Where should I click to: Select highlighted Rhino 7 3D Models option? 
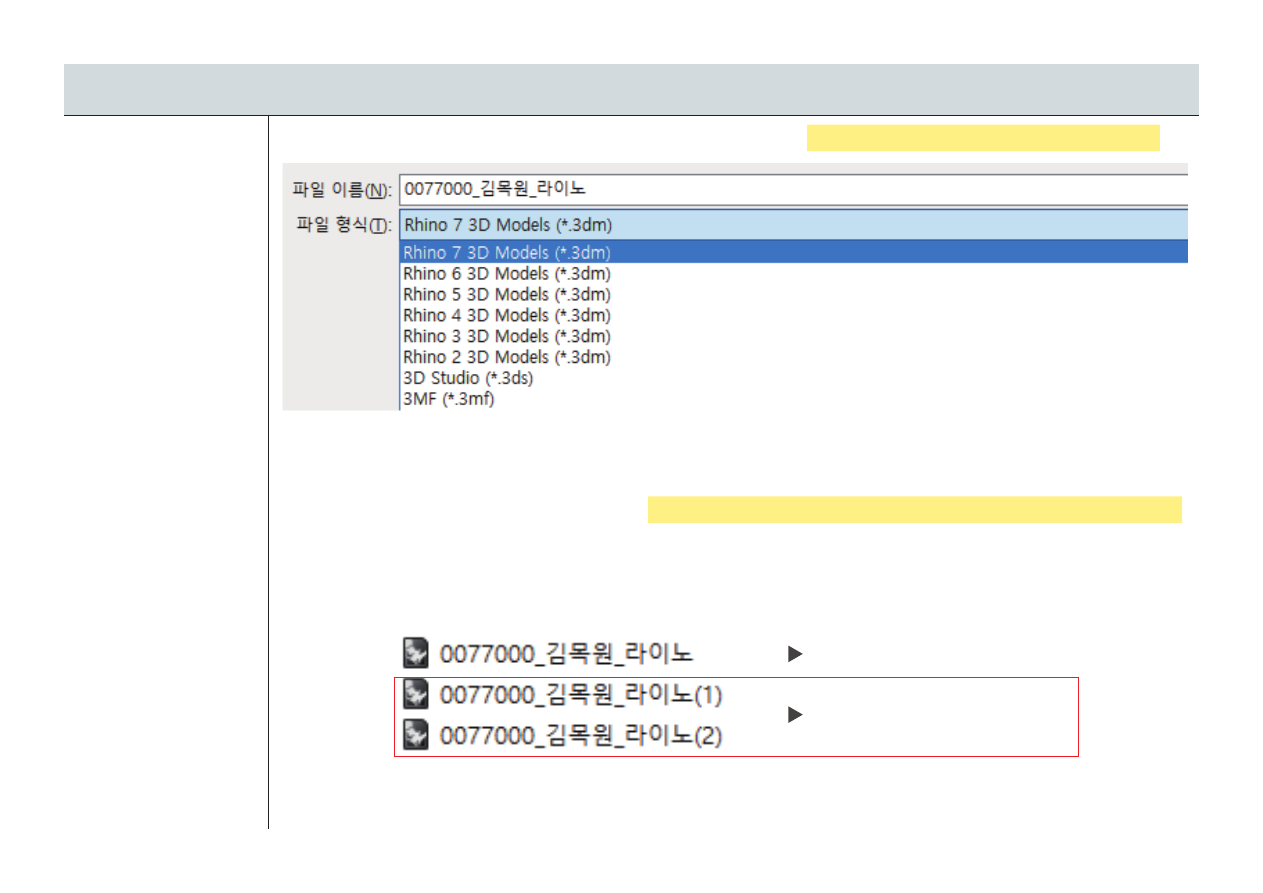pyautogui.click(x=506, y=252)
